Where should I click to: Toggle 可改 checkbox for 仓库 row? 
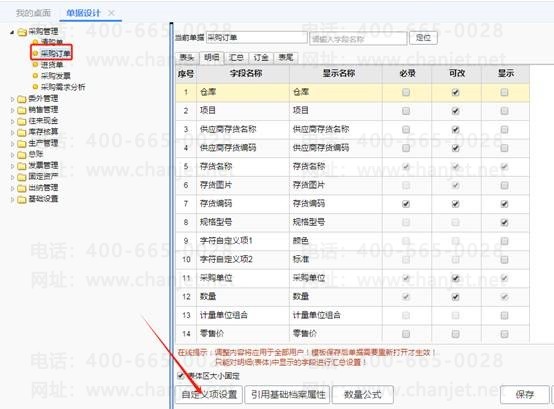pos(455,92)
